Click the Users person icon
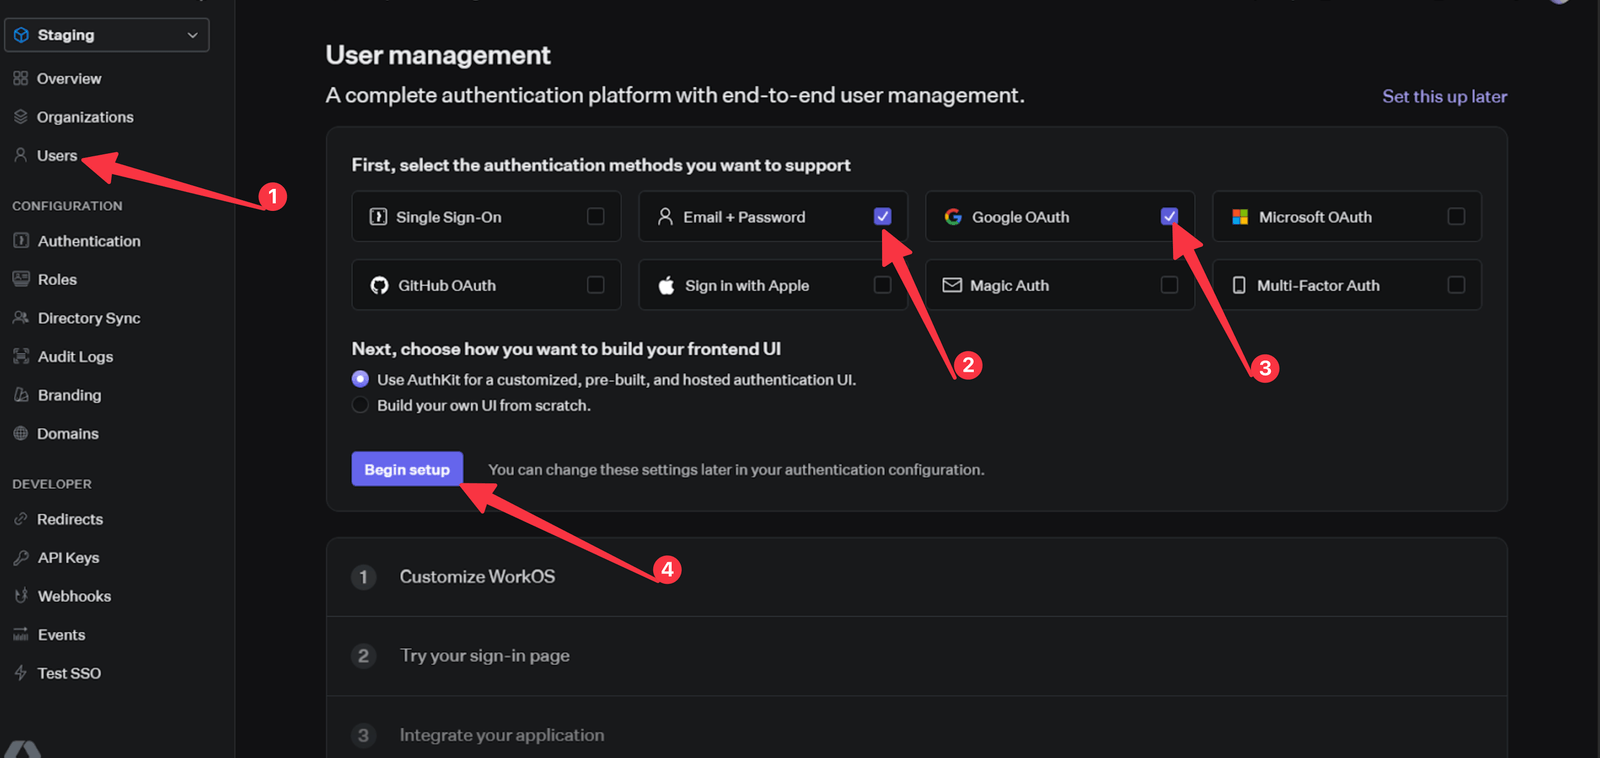This screenshot has width=1600, height=758. [20, 155]
